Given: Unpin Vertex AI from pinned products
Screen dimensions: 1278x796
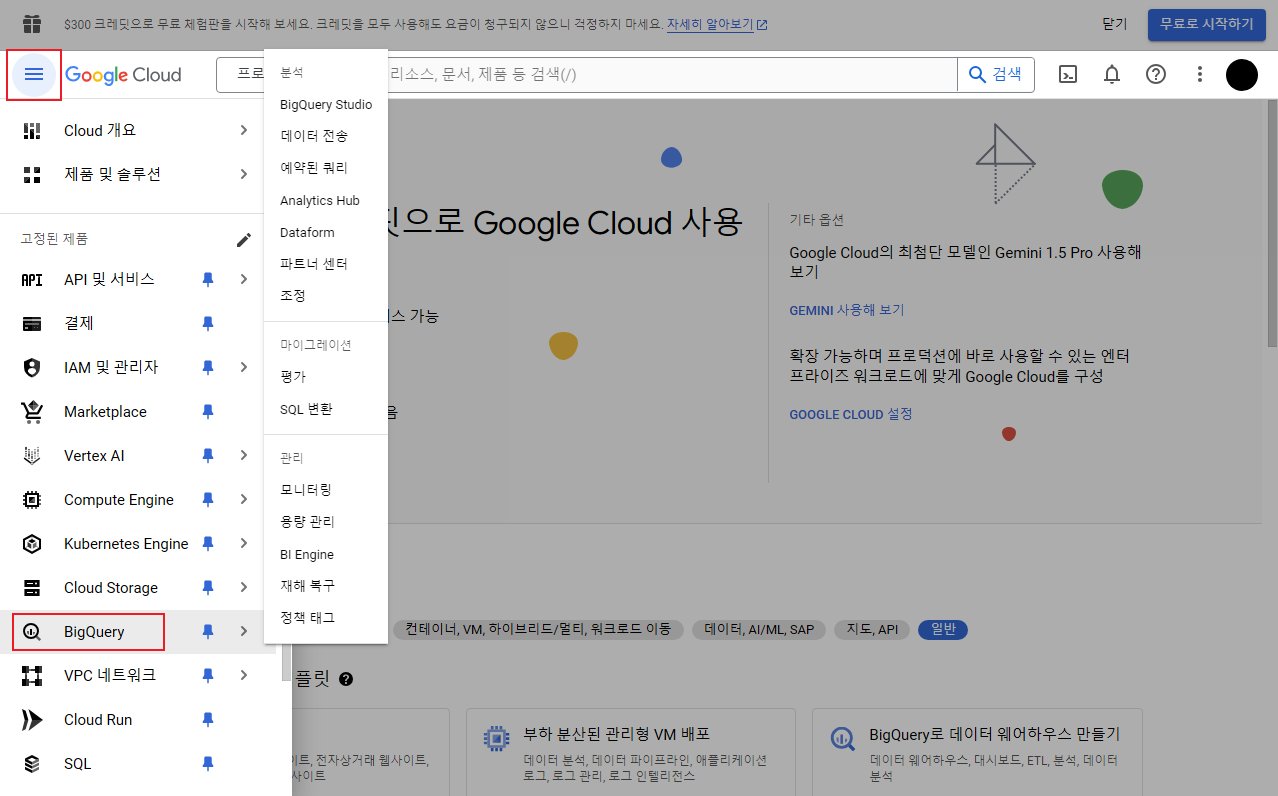Looking at the screenshot, I should 208,456.
